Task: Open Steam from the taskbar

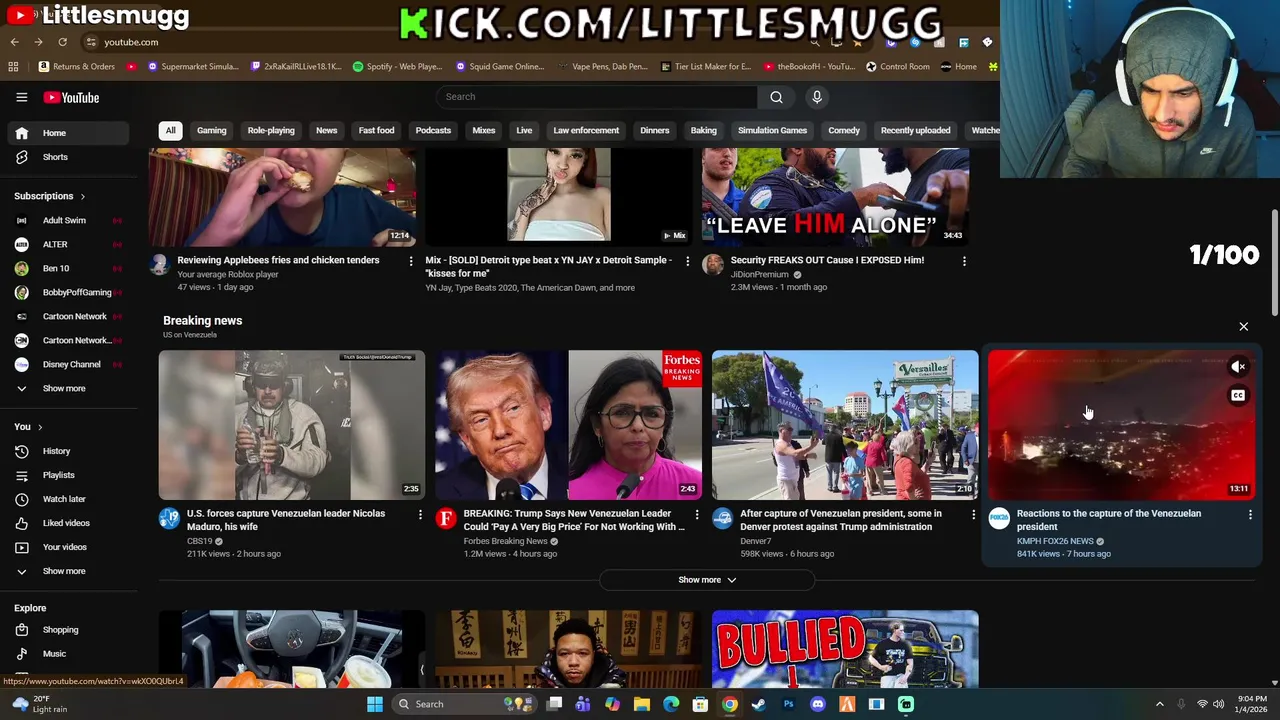Action: 759,704
